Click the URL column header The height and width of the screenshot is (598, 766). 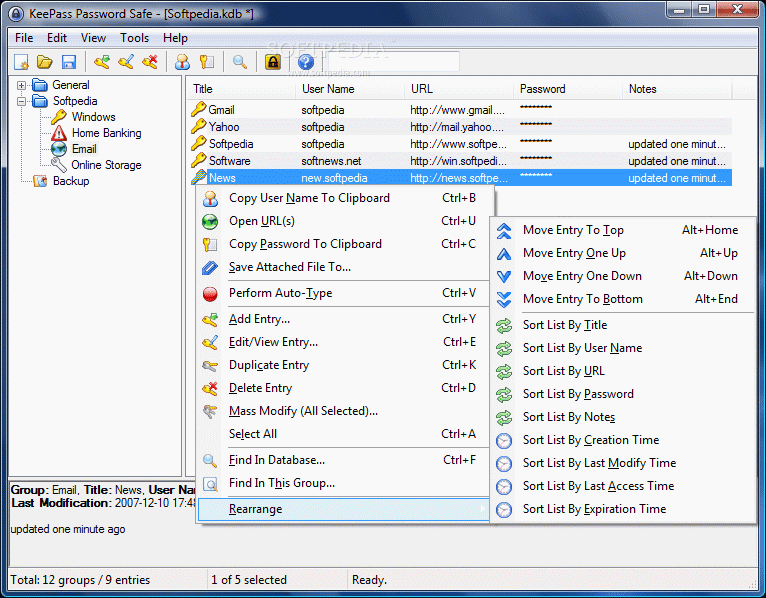coord(459,89)
